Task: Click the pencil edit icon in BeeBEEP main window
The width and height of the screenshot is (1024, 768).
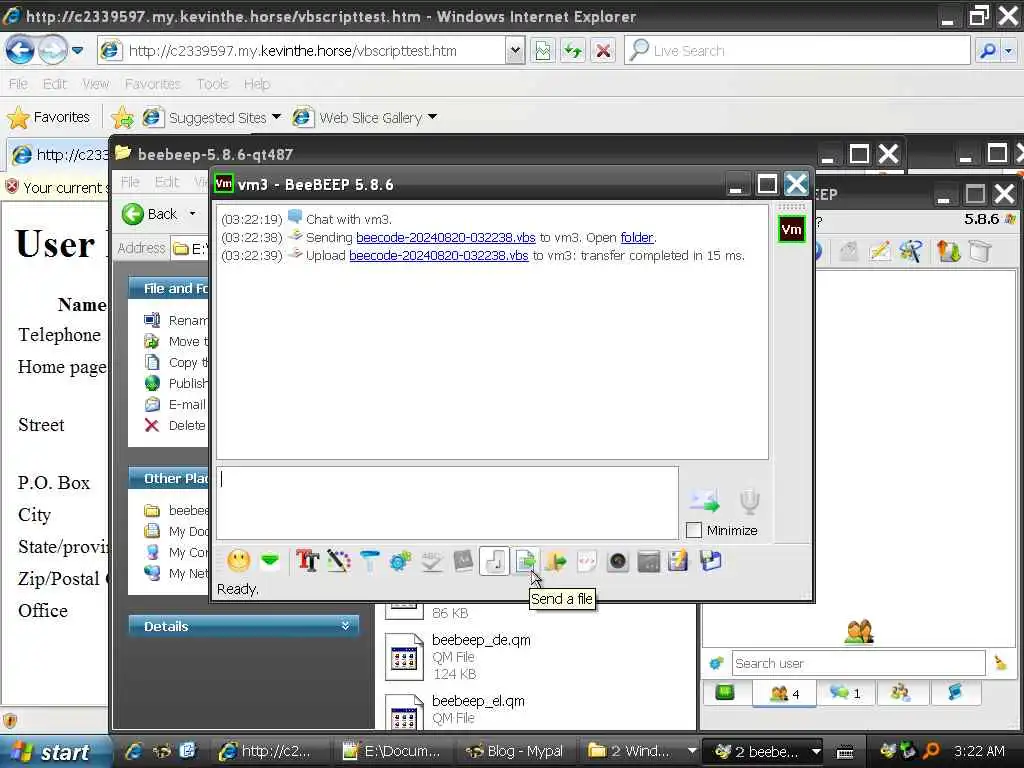Action: [880, 251]
